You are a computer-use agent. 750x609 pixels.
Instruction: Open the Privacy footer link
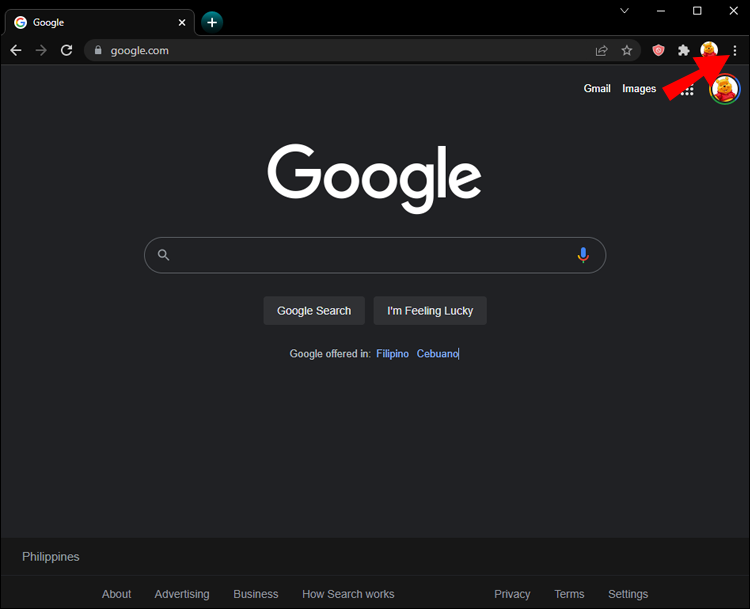click(512, 594)
